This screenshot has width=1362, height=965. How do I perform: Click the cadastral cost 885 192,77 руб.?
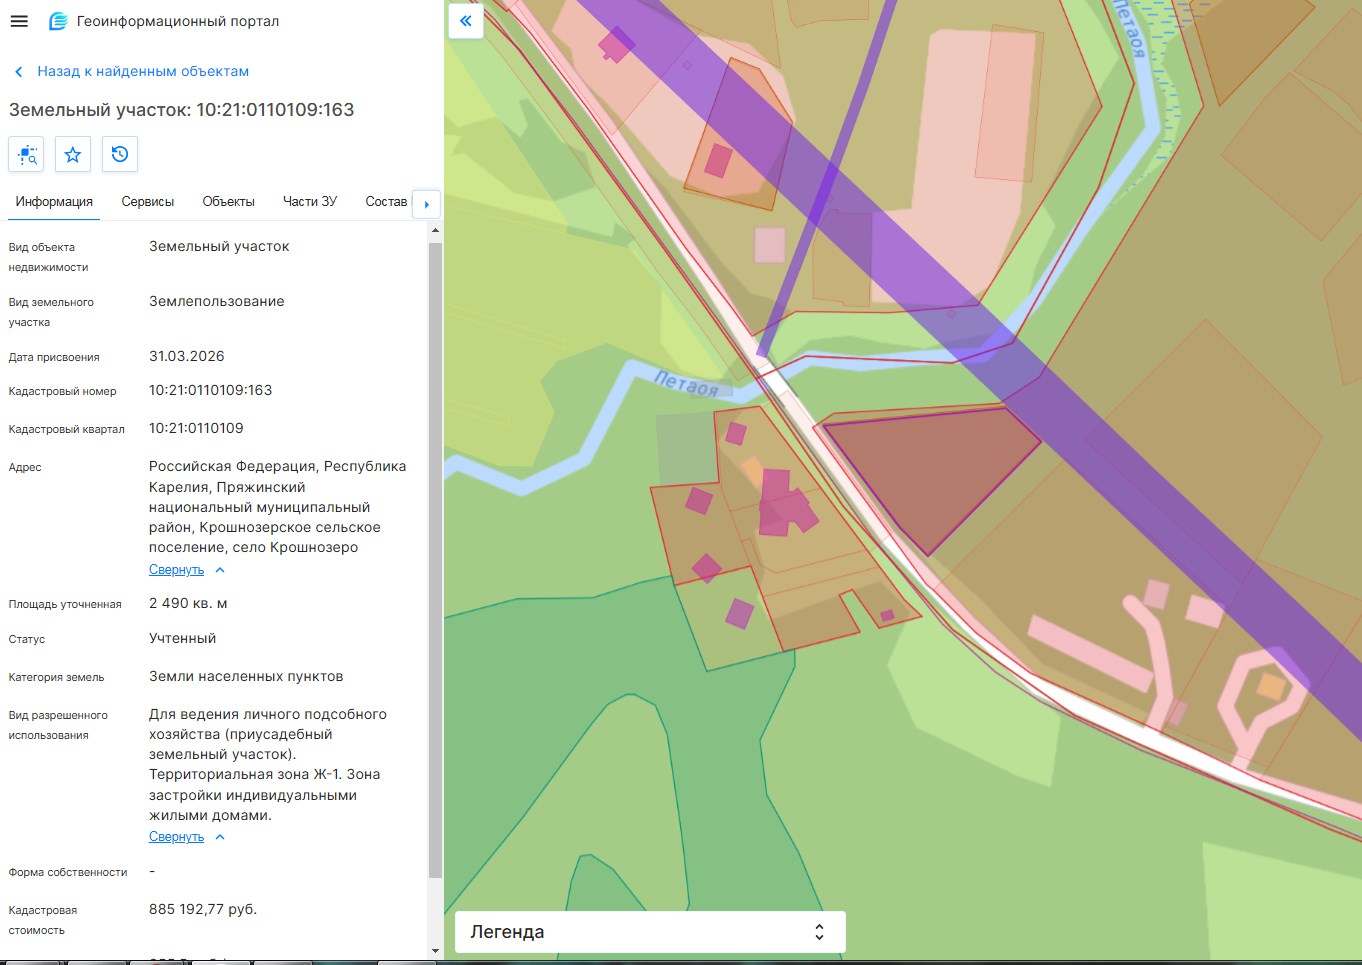click(203, 910)
